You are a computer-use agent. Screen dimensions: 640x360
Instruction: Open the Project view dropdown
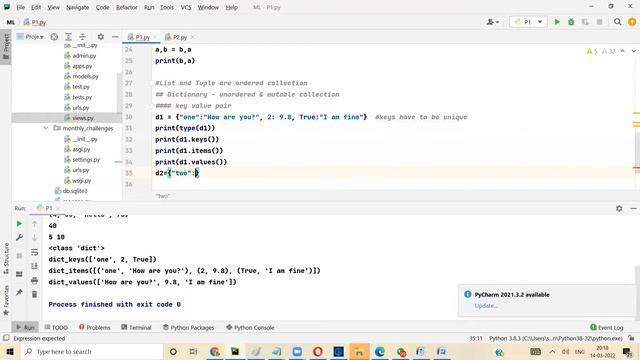[x=30, y=37]
